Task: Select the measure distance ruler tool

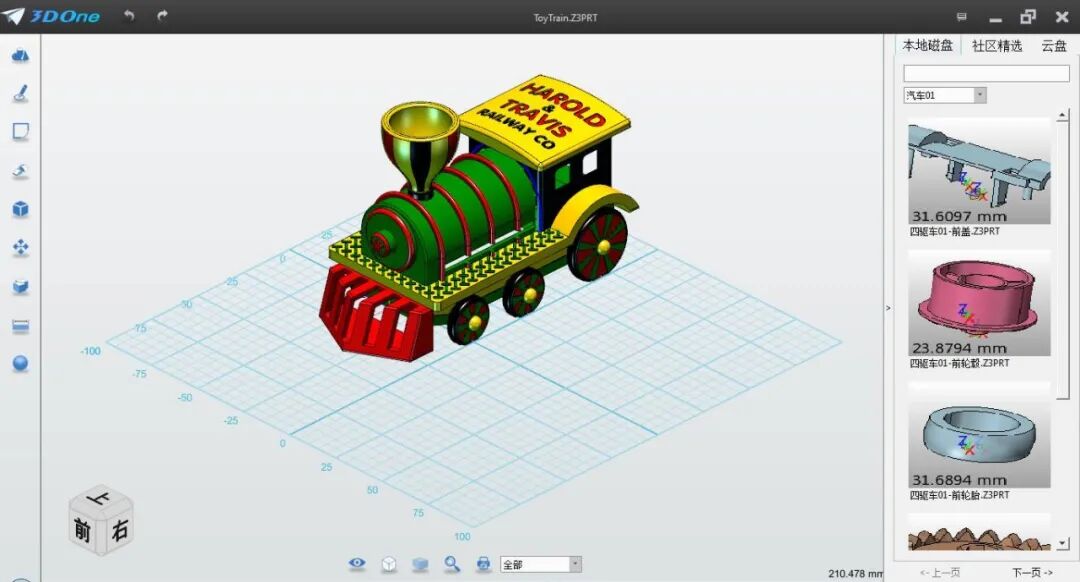Action: pos(20,325)
